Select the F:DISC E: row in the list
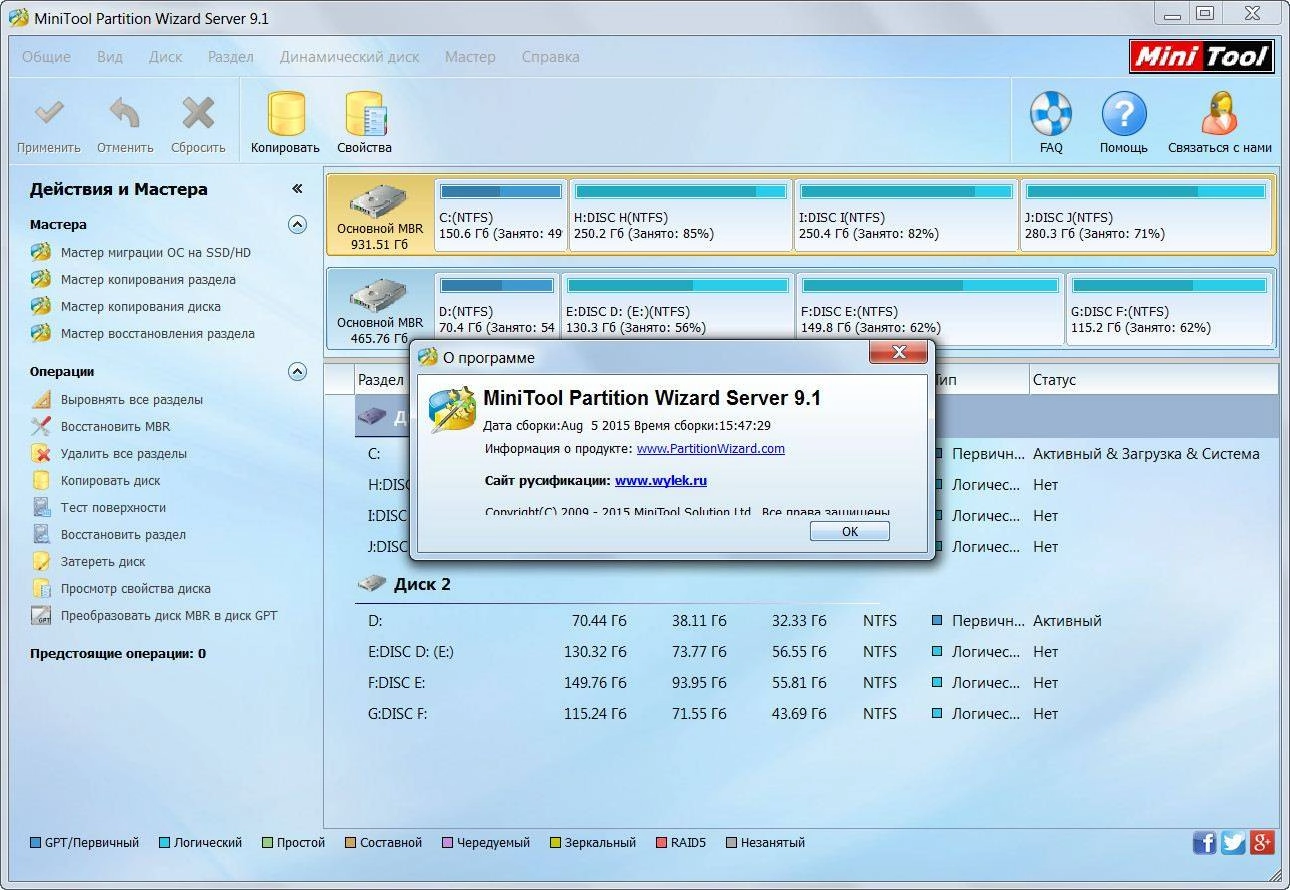The height and width of the screenshot is (890, 1290). point(816,683)
